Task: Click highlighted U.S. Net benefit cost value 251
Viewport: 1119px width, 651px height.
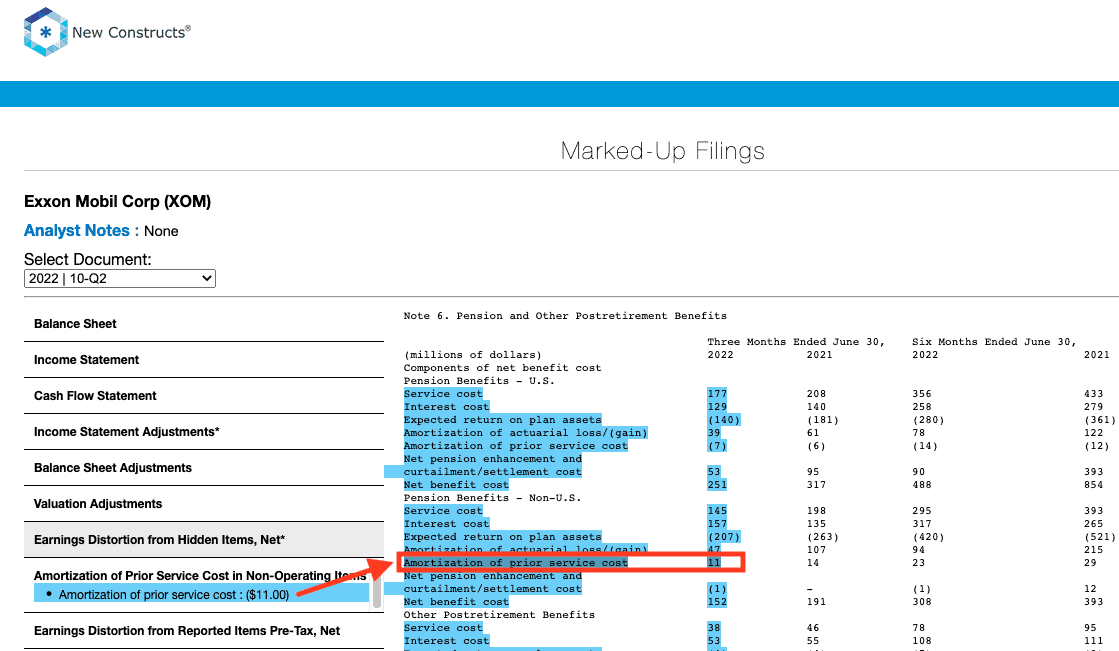Action: coord(717,485)
